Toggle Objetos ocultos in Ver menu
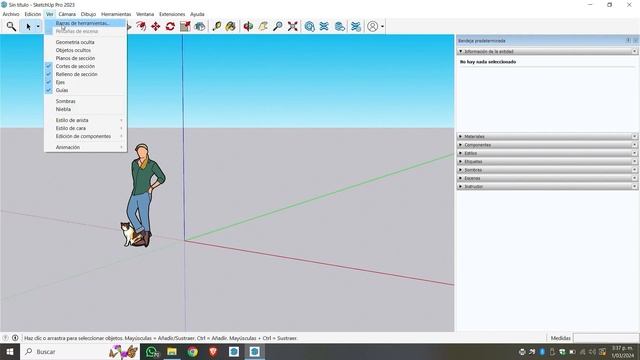Screen dimensions: 640x360 [x=85, y=50]
